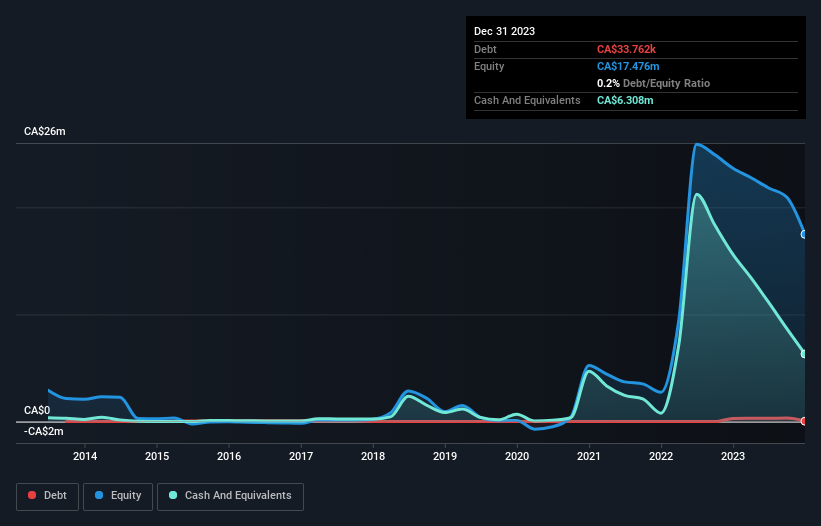Click the 2017 x-axis label
Screen dimensions: 821x526
pyautogui.click(x=301, y=456)
